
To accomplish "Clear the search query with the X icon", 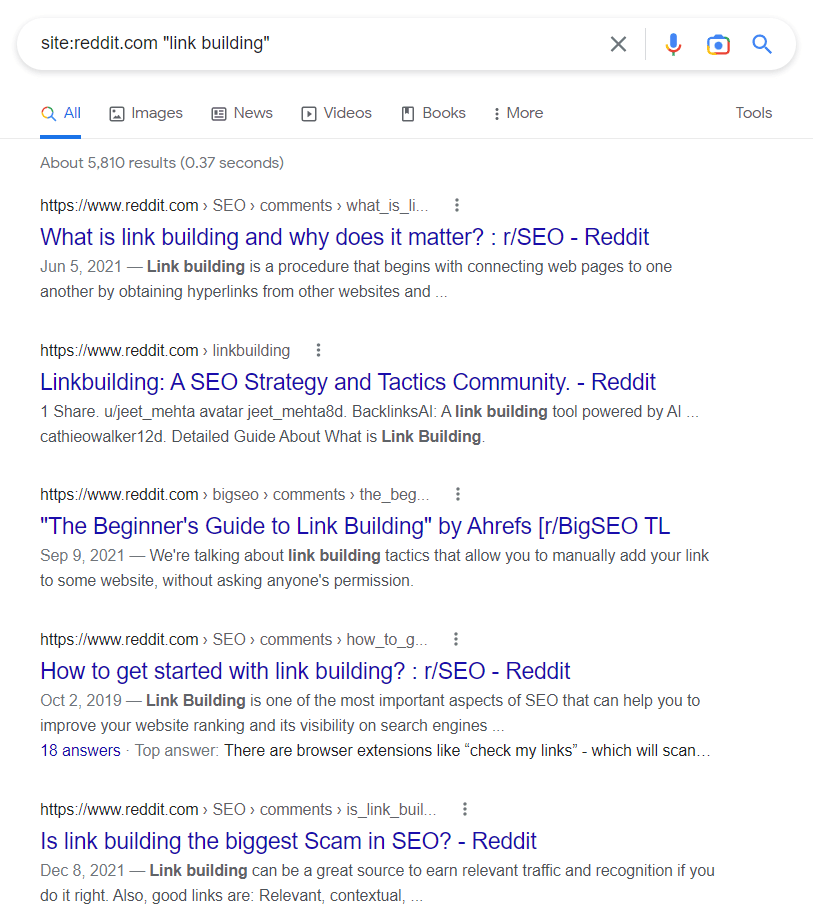I will tap(618, 44).
